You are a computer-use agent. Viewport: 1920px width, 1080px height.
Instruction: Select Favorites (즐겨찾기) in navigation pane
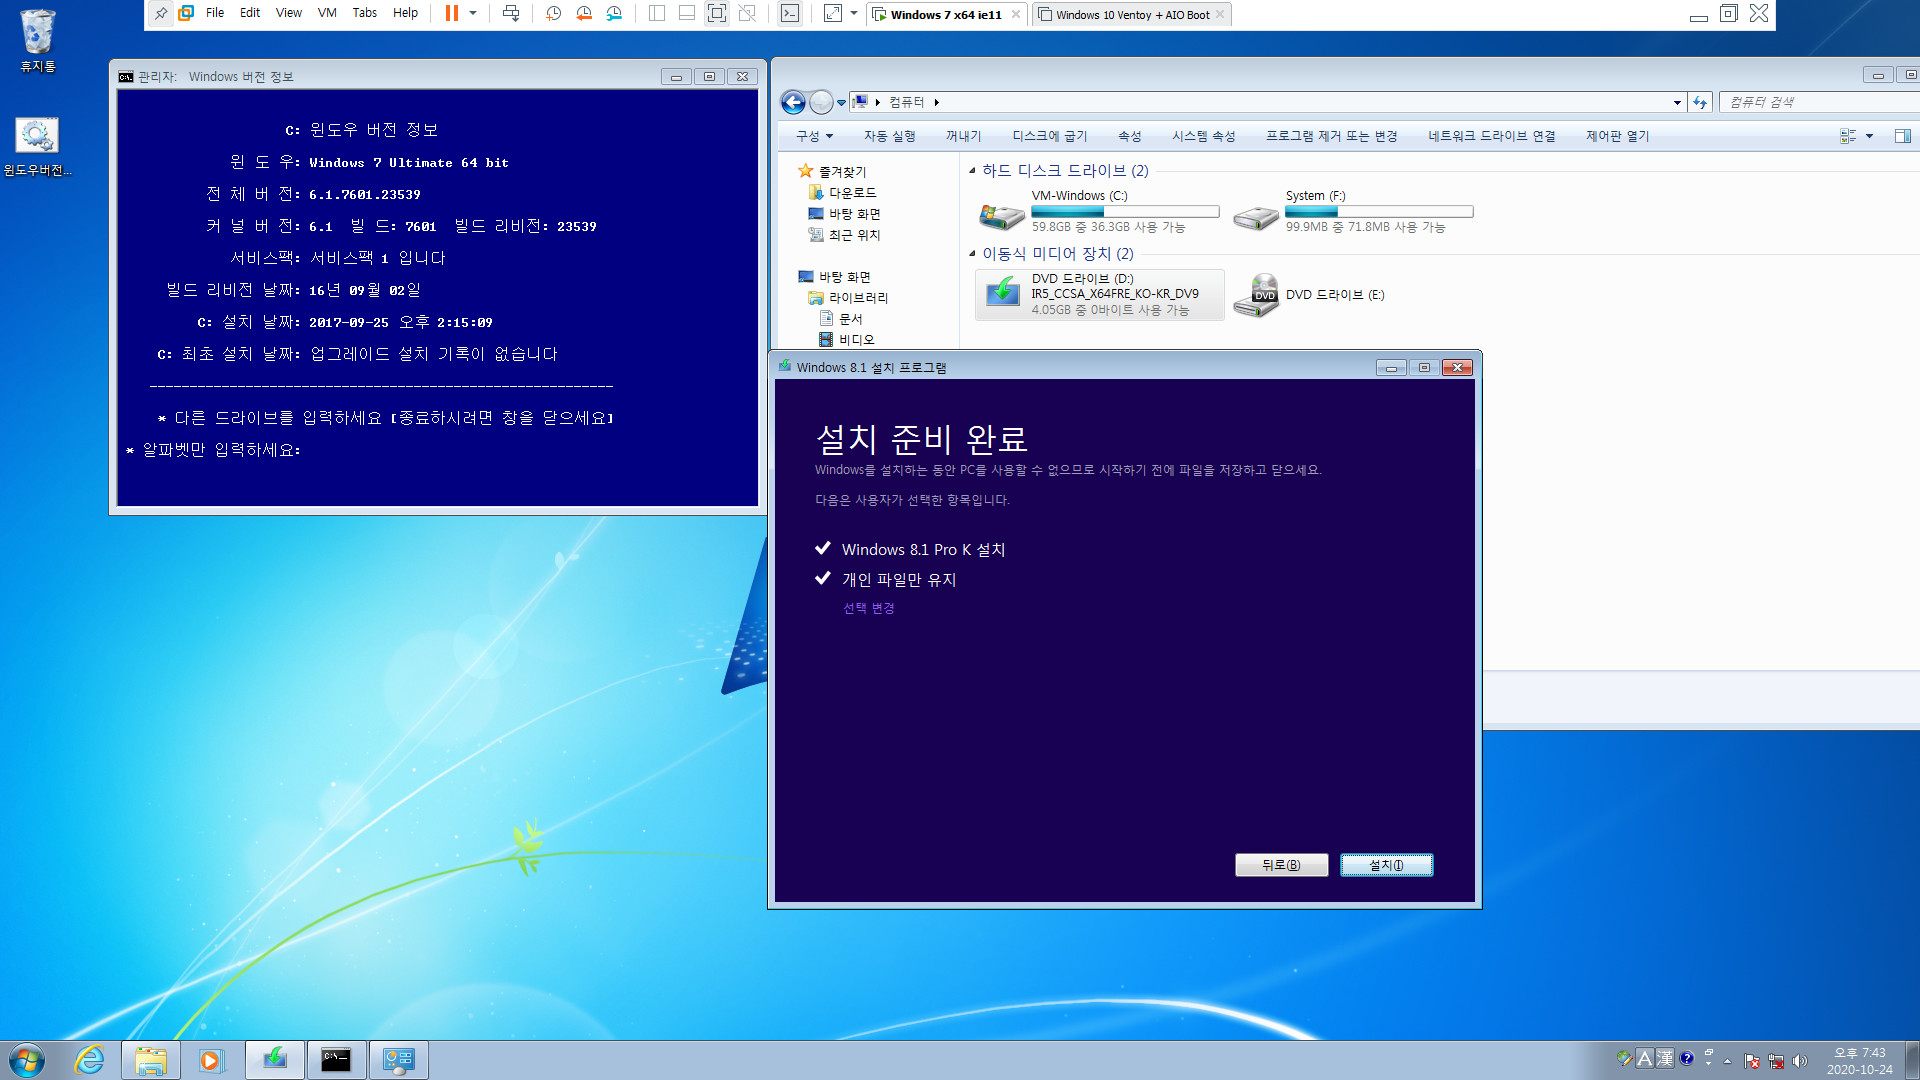coord(832,172)
